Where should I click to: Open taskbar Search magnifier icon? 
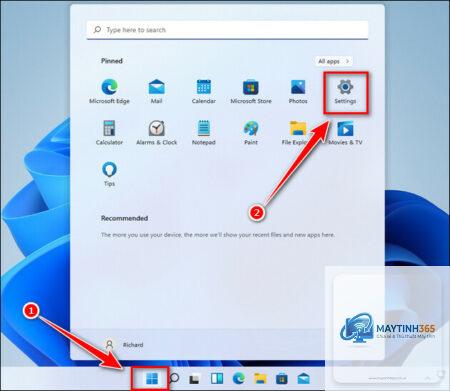pos(174,378)
